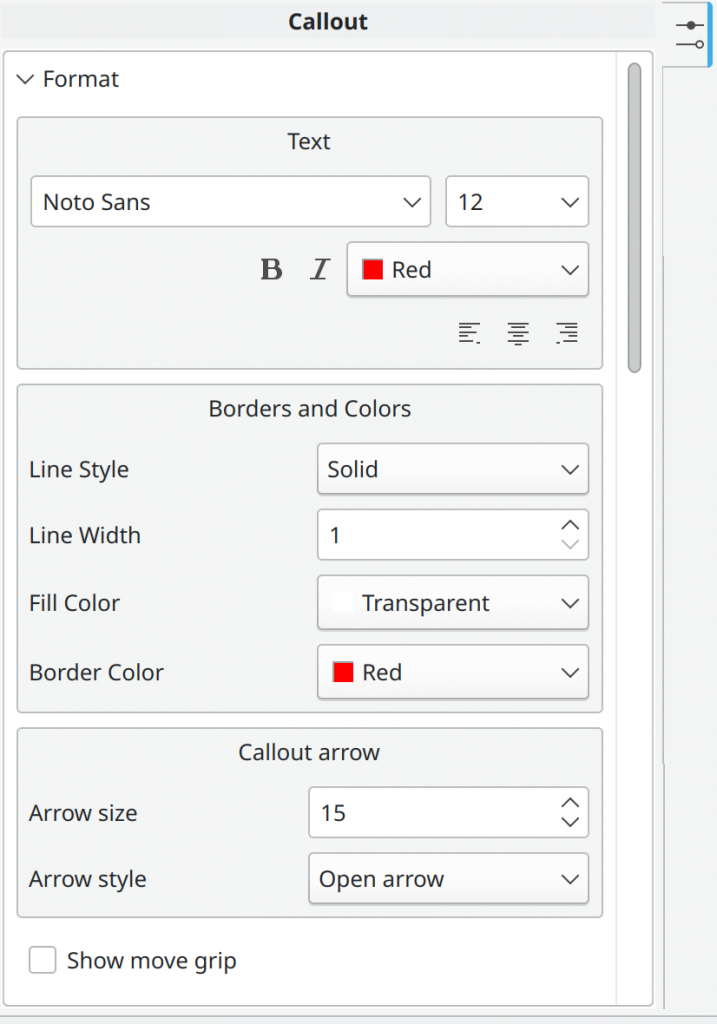Screen dimensions: 717x1024
Task: Apply italic text formatting
Action: tap(319, 269)
